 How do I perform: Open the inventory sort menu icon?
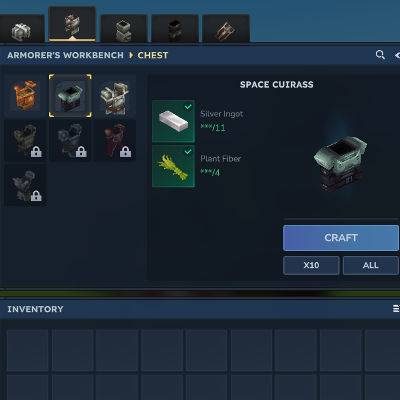(x=396, y=309)
